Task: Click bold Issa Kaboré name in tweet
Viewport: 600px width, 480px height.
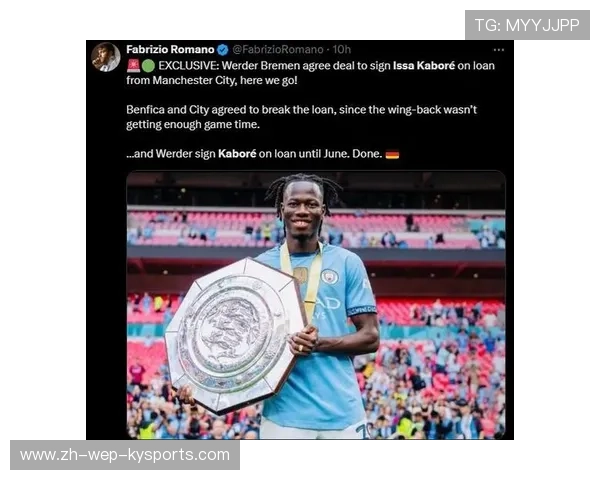Action: point(424,66)
